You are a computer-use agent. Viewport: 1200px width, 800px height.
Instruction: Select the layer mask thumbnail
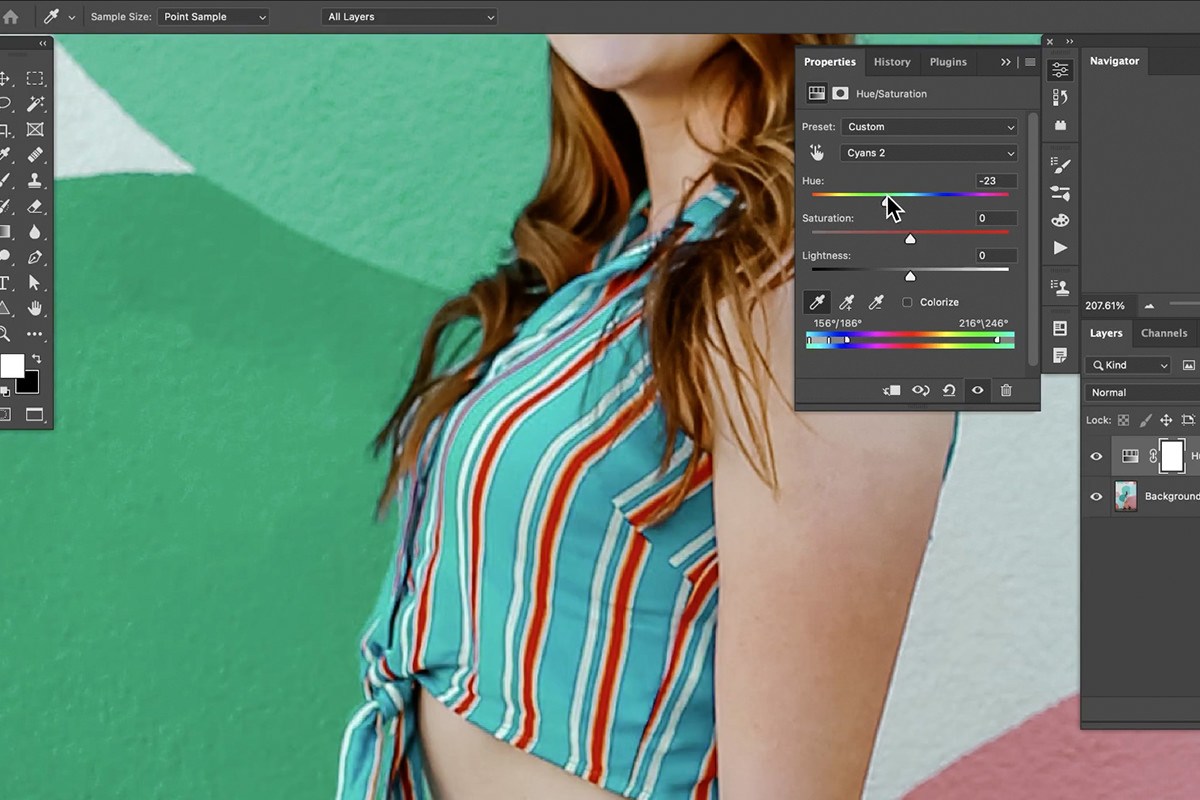click(1172, 456)
